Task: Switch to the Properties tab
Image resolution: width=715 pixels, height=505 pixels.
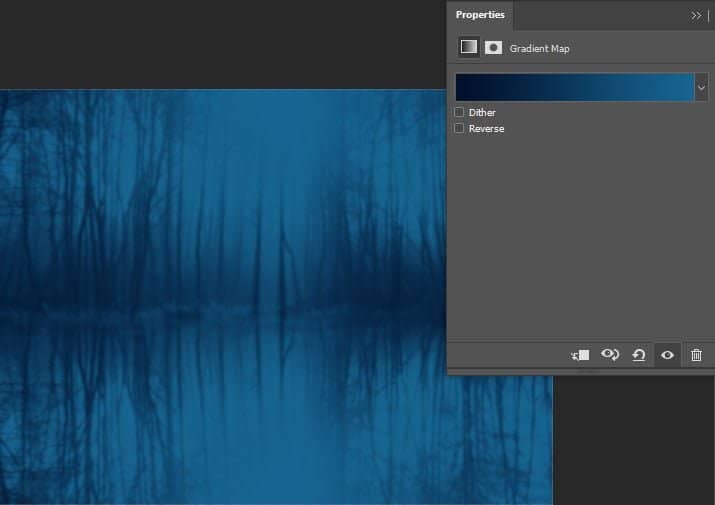Action: pyautogui.click(x=480, y=15)
